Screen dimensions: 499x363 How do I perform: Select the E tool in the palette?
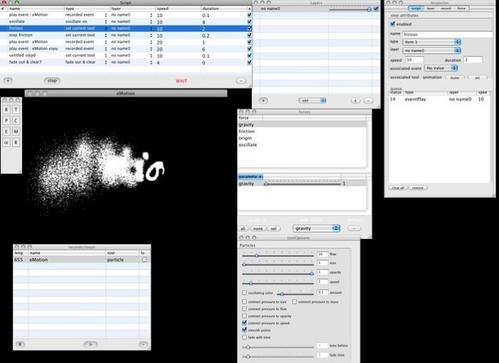coord(6,132)
